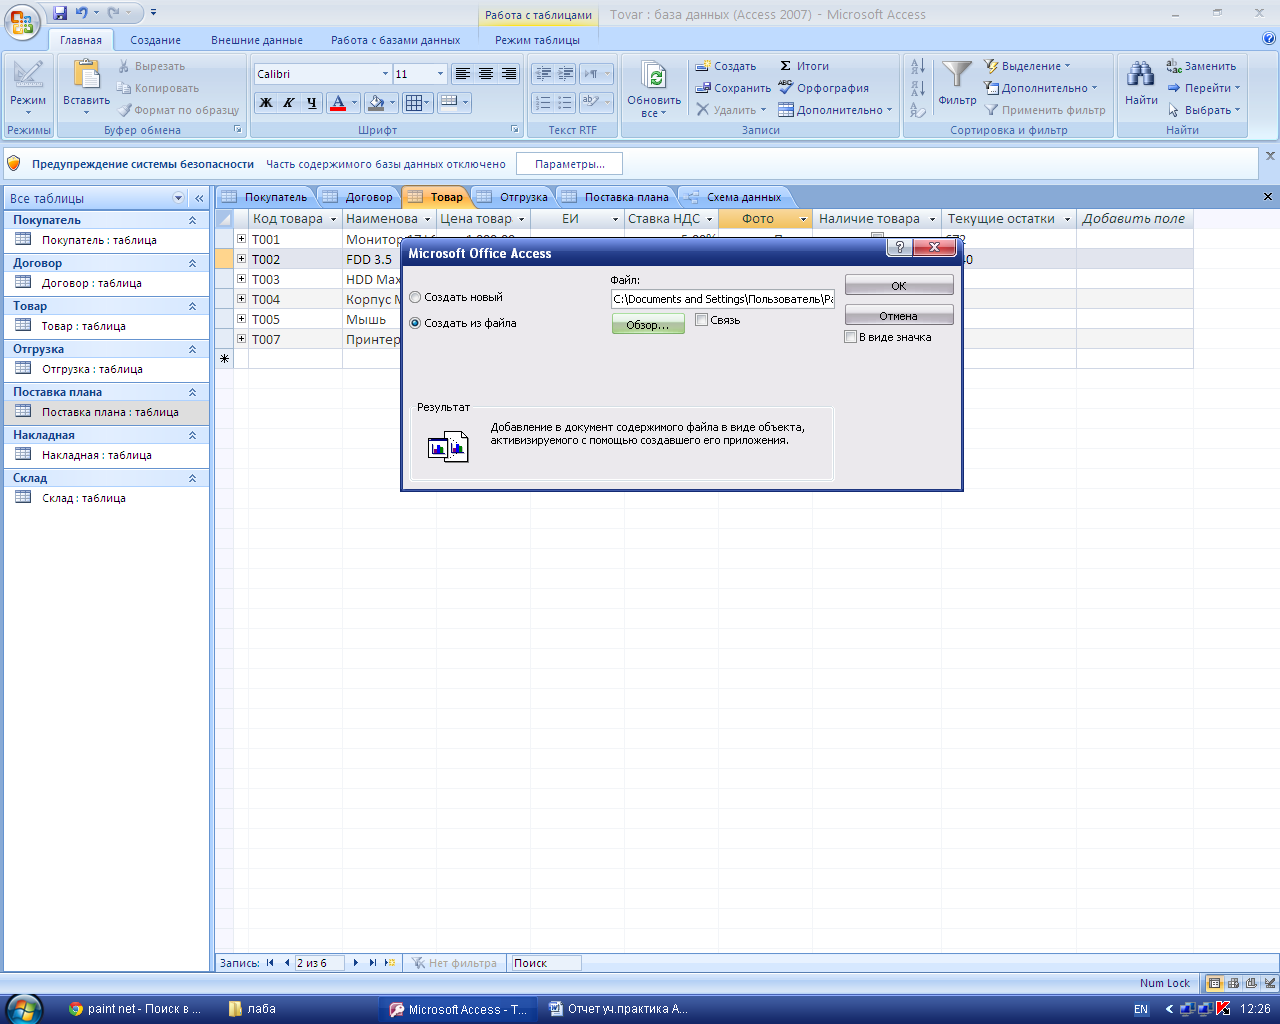Select 'Создать новый' radio button
The width and height of the screenshot is (1280, 1024).
(x=416, y=298)
